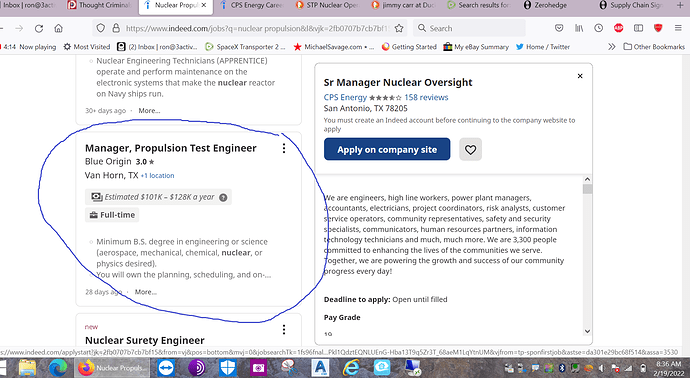Image resolution: width=690 pixels, height=378 pixels.
Task: Switch to jimmy carr DuckDuckGo tab
Action: (404, 5)
